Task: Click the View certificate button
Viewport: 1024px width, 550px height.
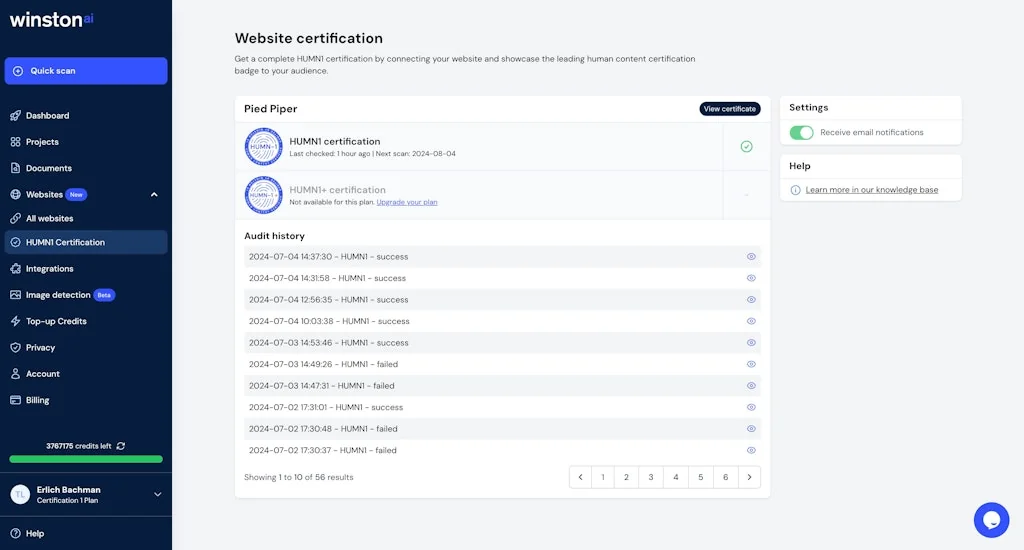Action: [729, 109]
